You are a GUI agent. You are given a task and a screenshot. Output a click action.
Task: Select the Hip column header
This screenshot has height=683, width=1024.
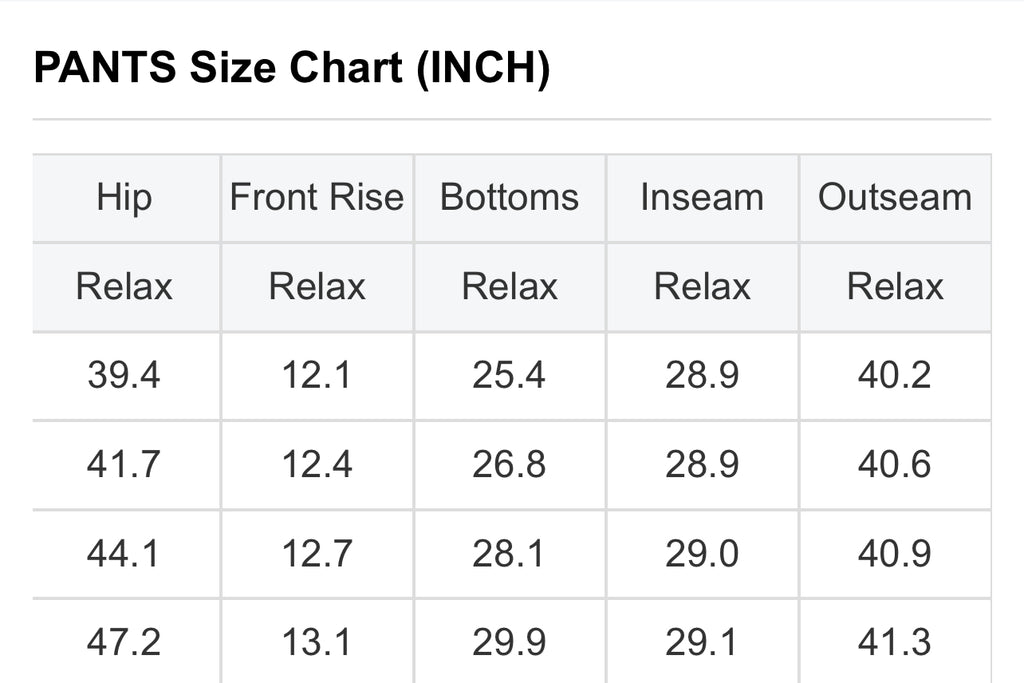pos(124,197)
